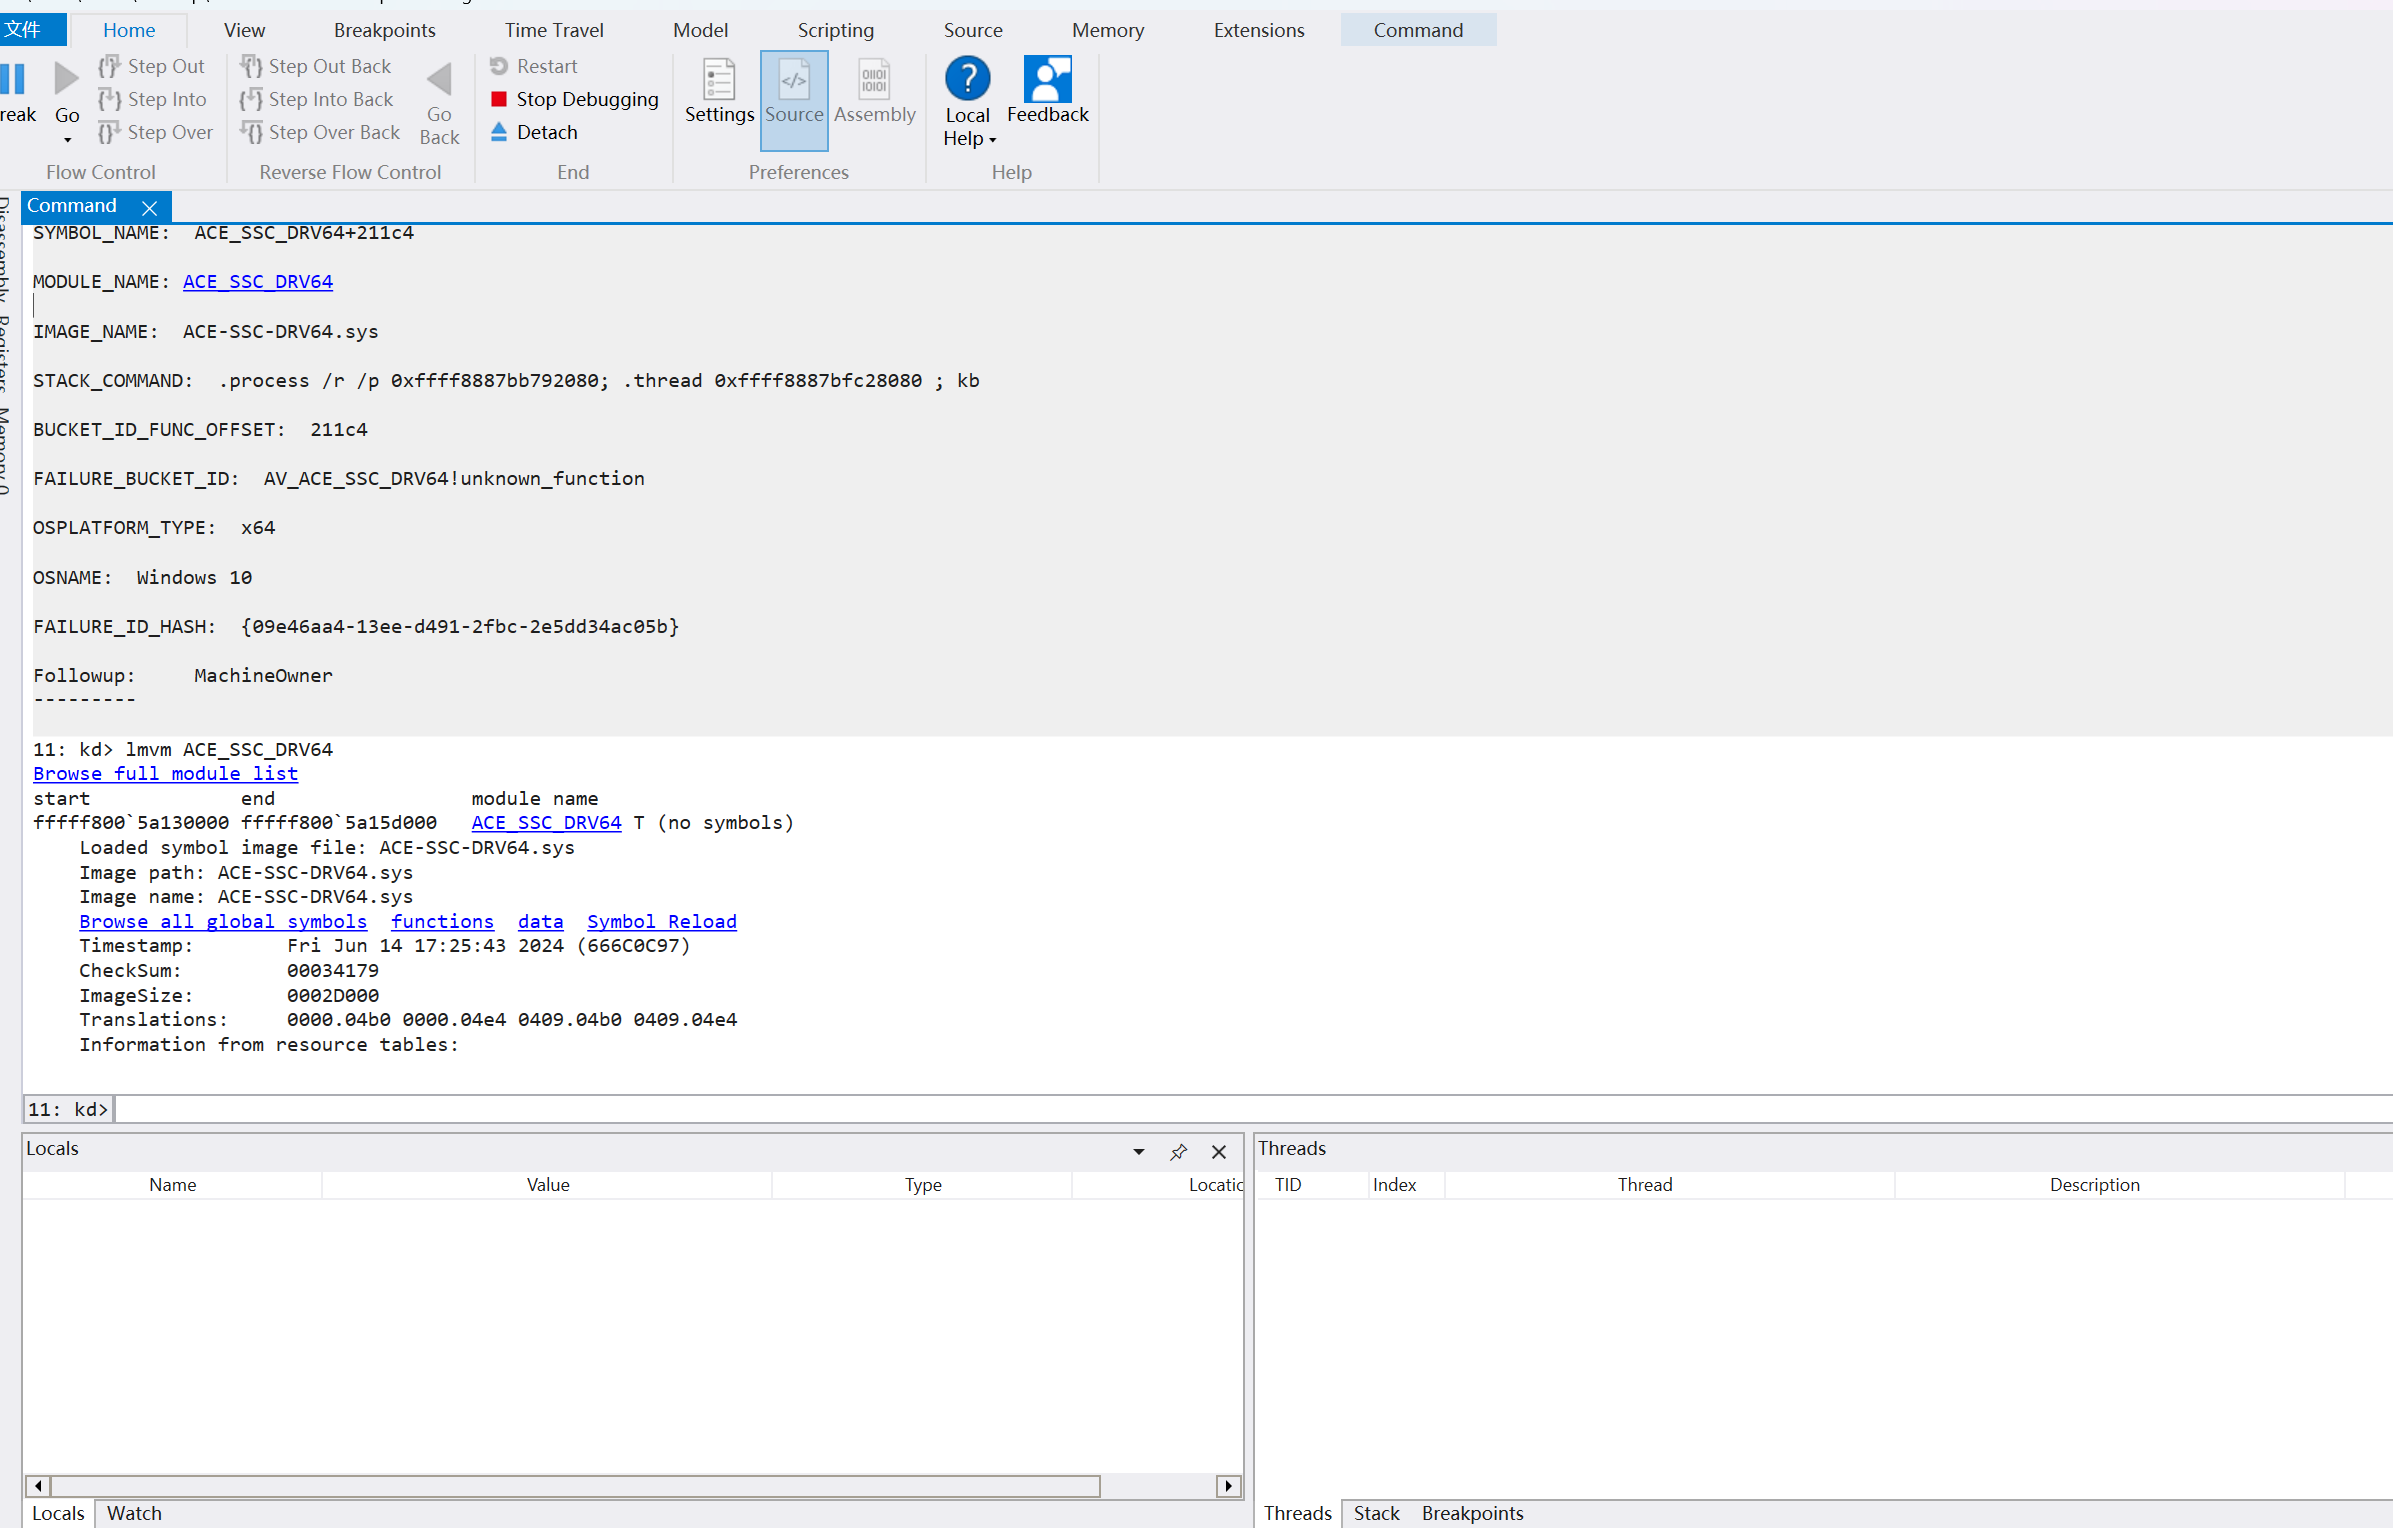Click the Type column header in Locals
Screen dimensions: 2393x1528
922,1185
